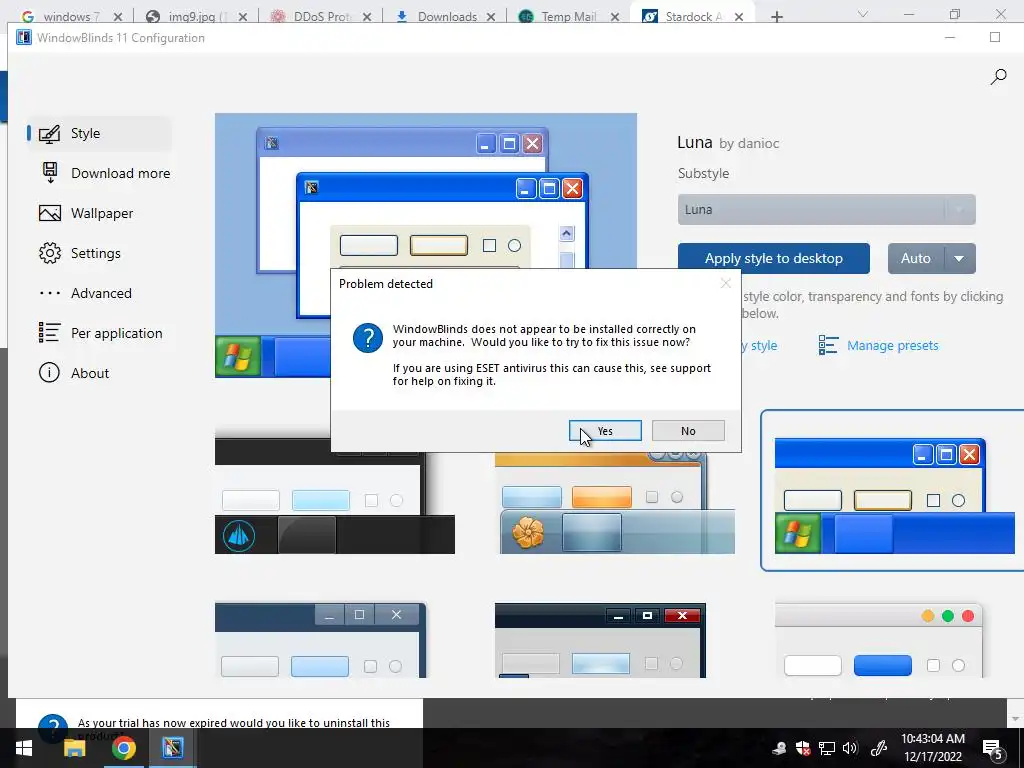Close the Temp Mail browser tab
Screen dimensions: 1024x768
click(x=615, y=17)
